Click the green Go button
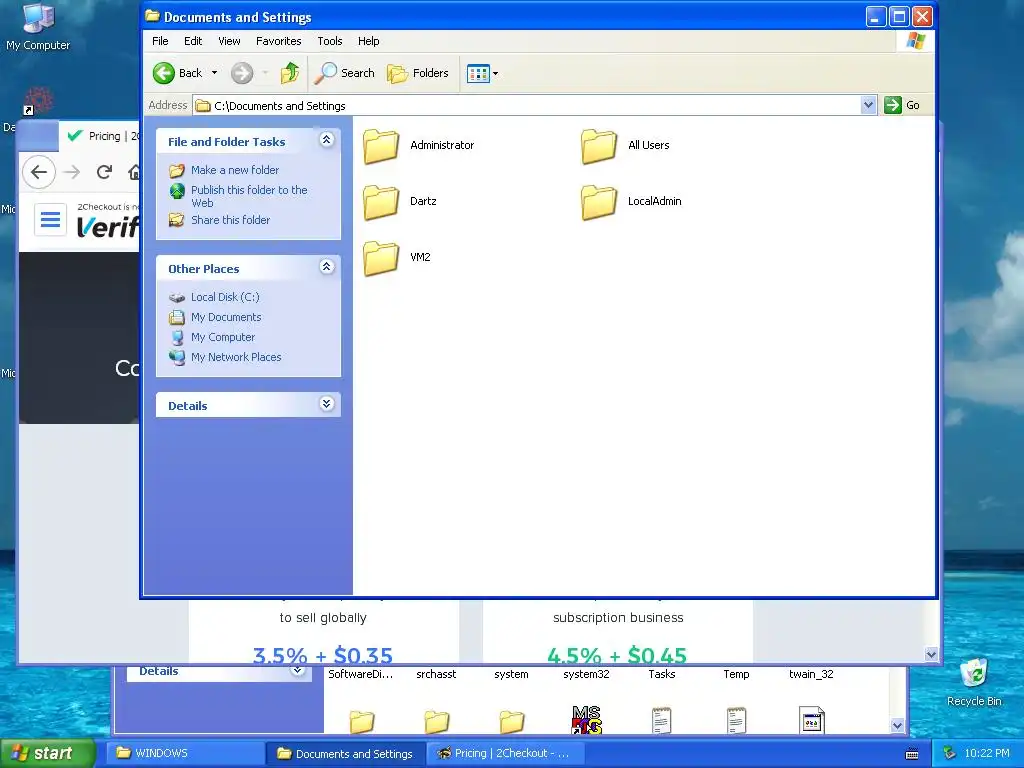Screen dimensions: 1024x768 click(x=902, y=105)
